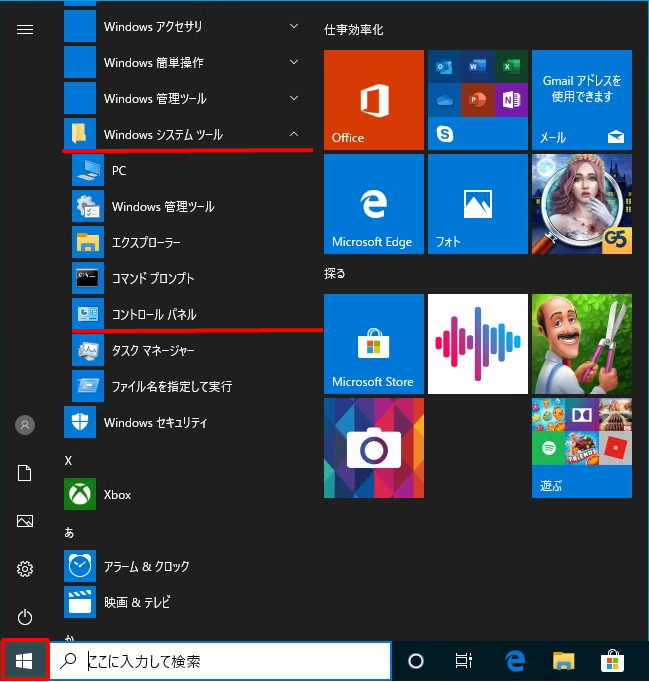Screen dimensions: 649x682
Task: Click the user account icon in sidebar
Action: tap(25, 425)
